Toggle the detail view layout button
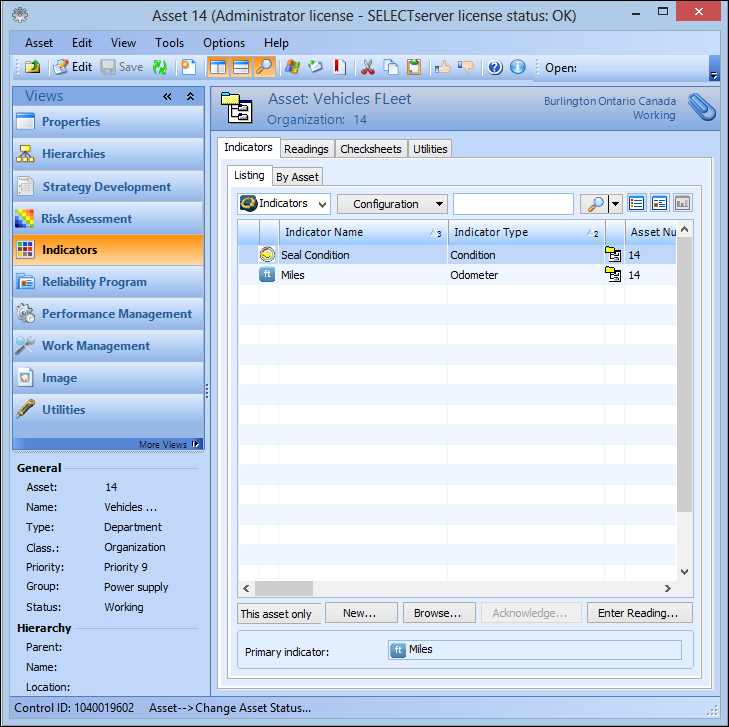 click(x=659, y=204)
